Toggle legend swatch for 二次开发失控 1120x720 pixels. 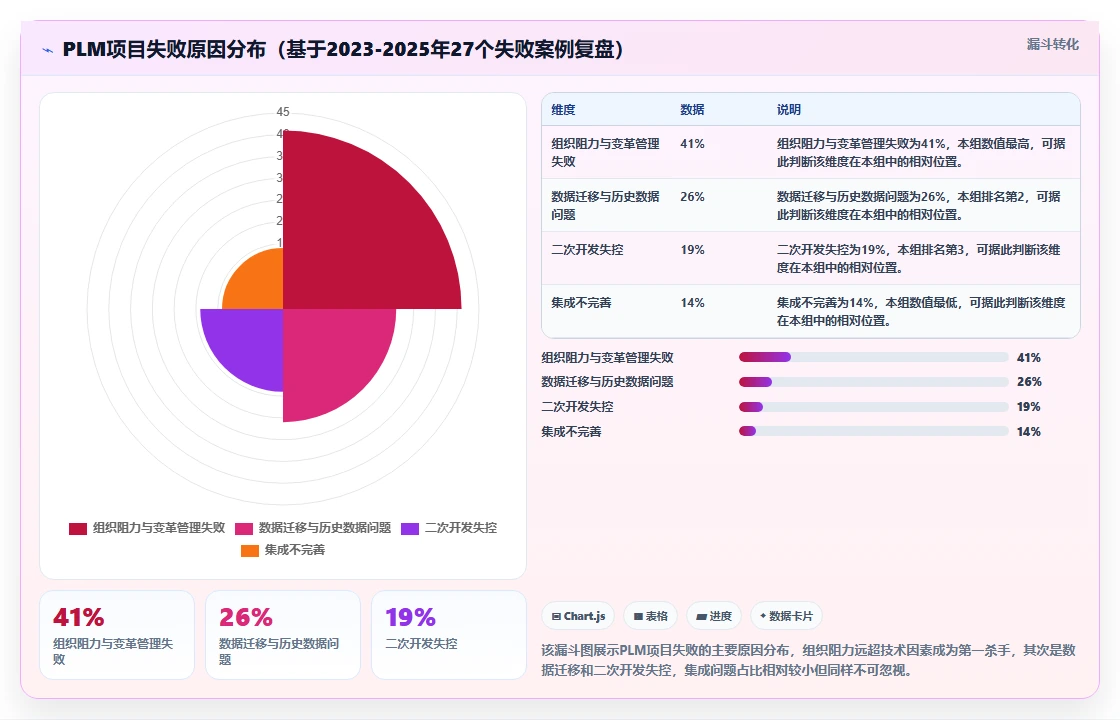(x=410, y=529)
